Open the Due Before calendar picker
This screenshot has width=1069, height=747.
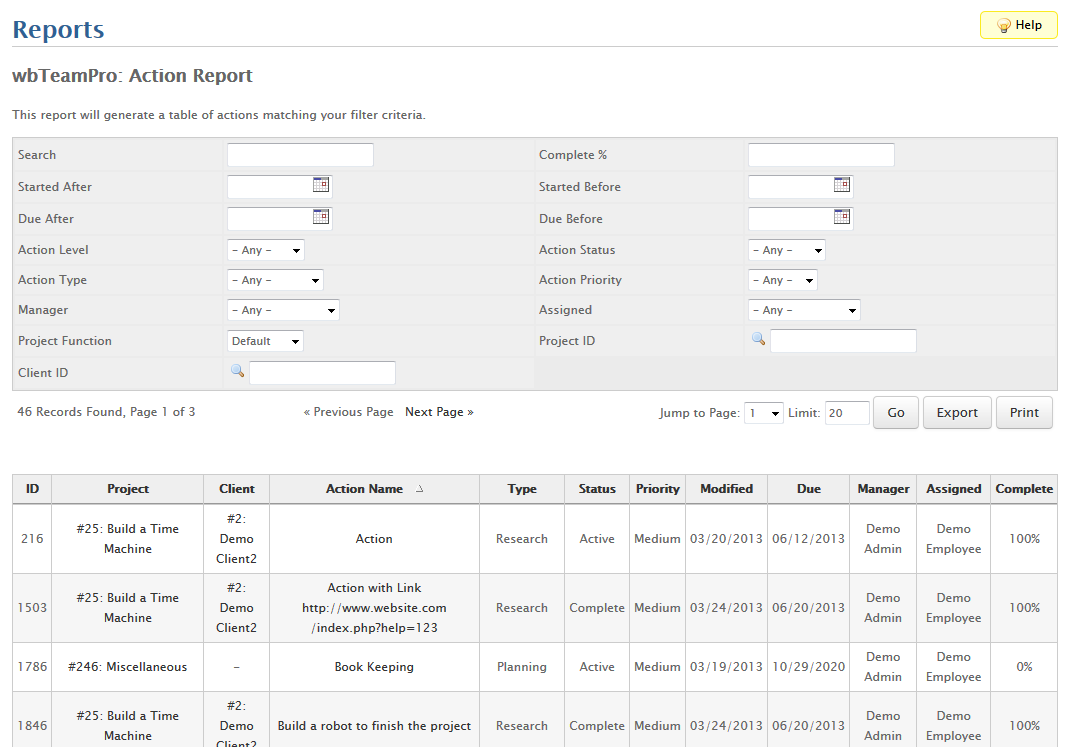(842, 217)
